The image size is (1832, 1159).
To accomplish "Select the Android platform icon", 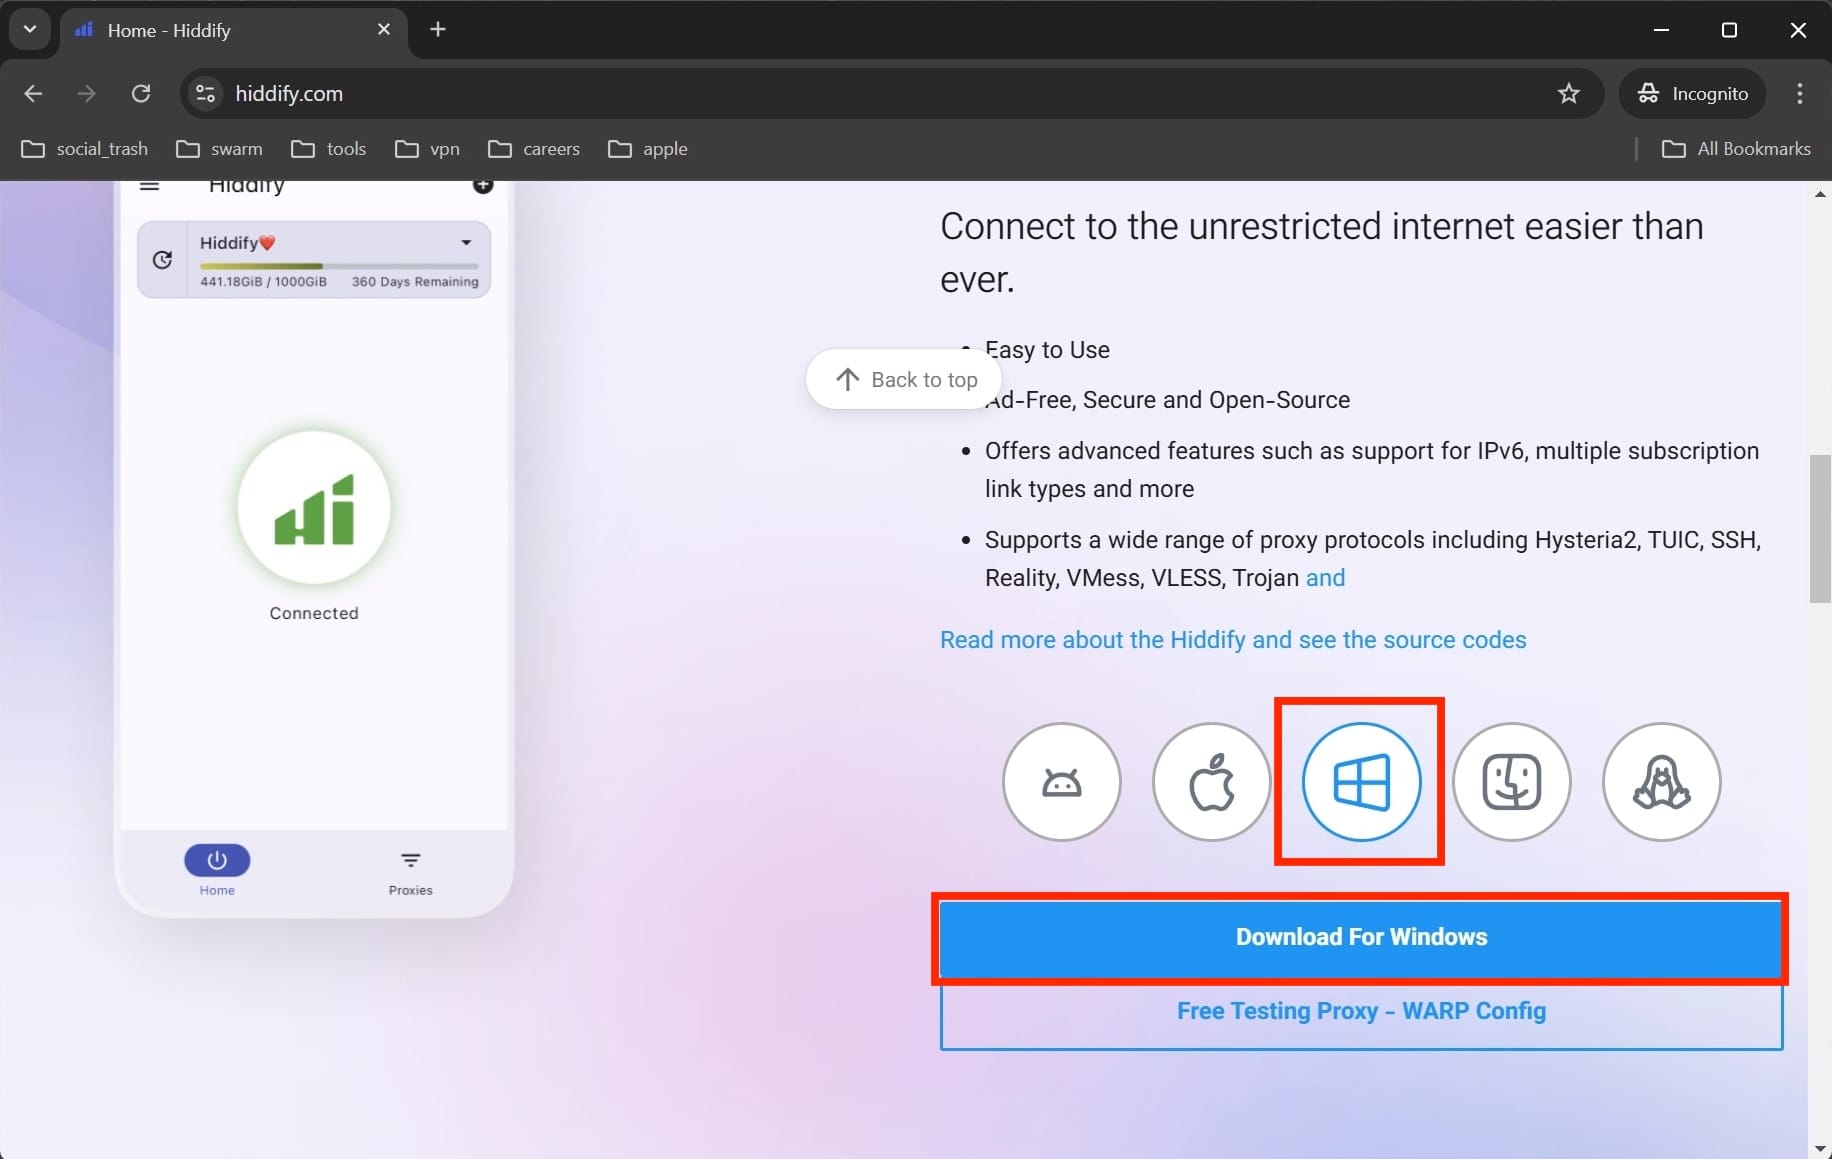I will (x=1061, y=782).
